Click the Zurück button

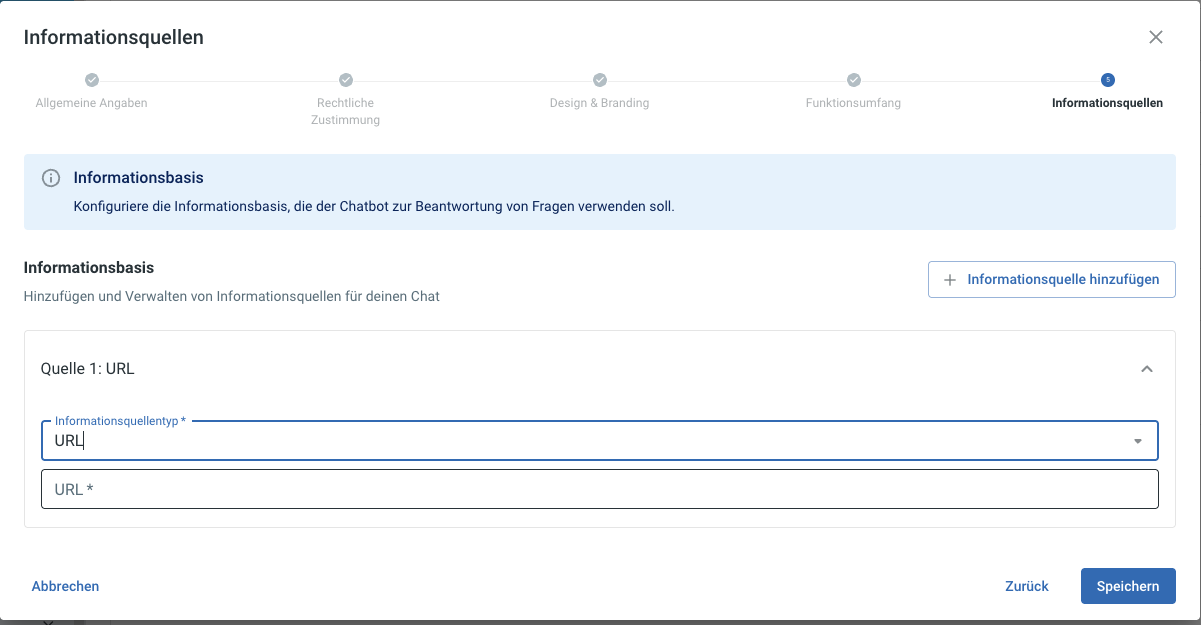(x=1027, y=586)
